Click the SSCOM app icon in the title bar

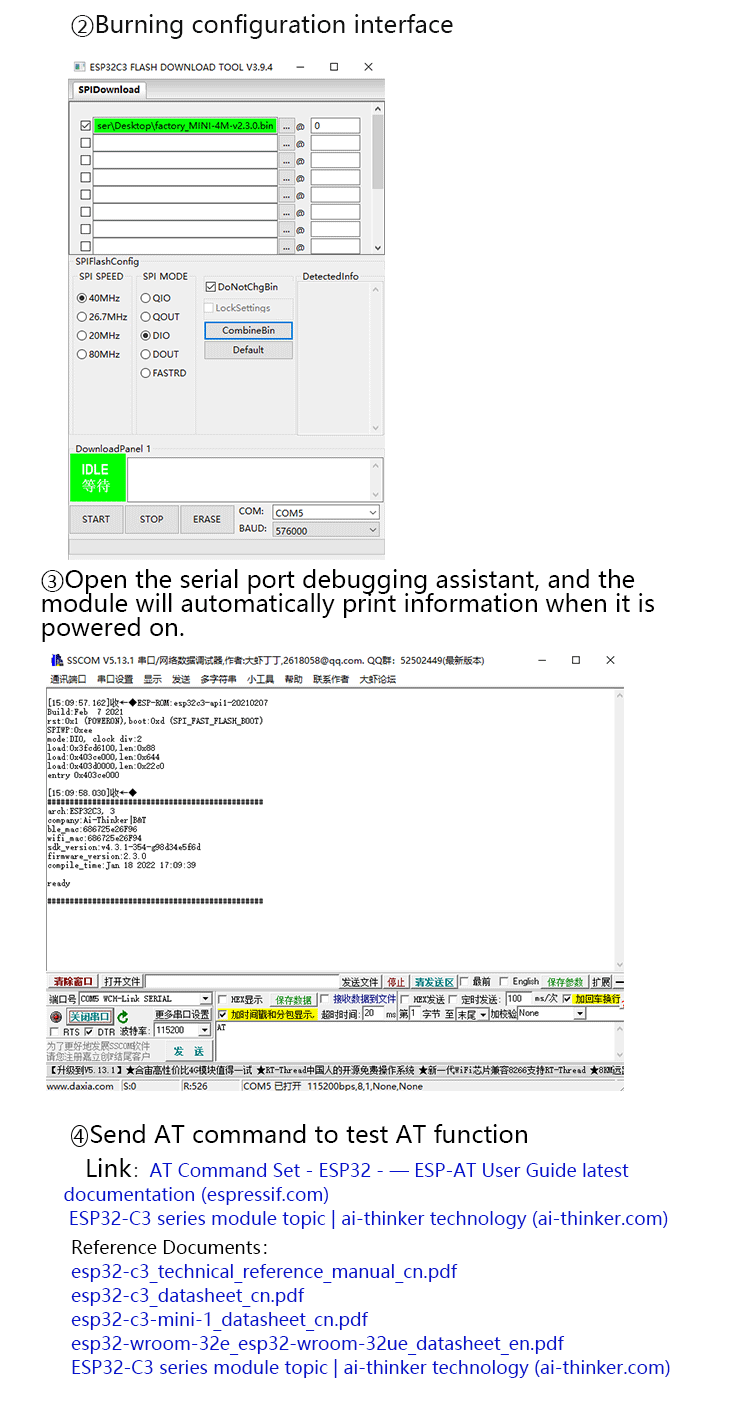[x=57, y=660]
